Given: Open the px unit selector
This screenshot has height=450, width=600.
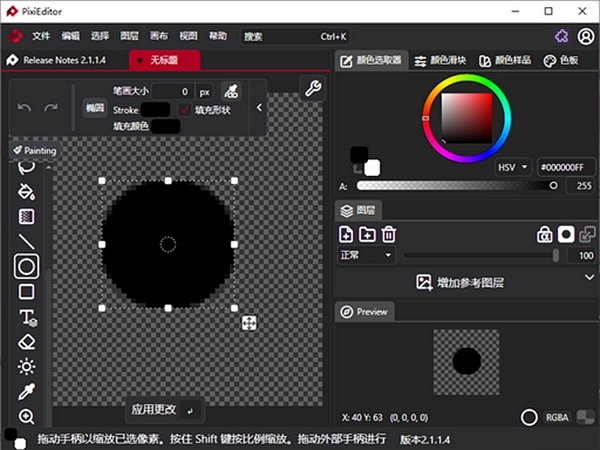Looking at the screenshot, I should tap(204, 92).
